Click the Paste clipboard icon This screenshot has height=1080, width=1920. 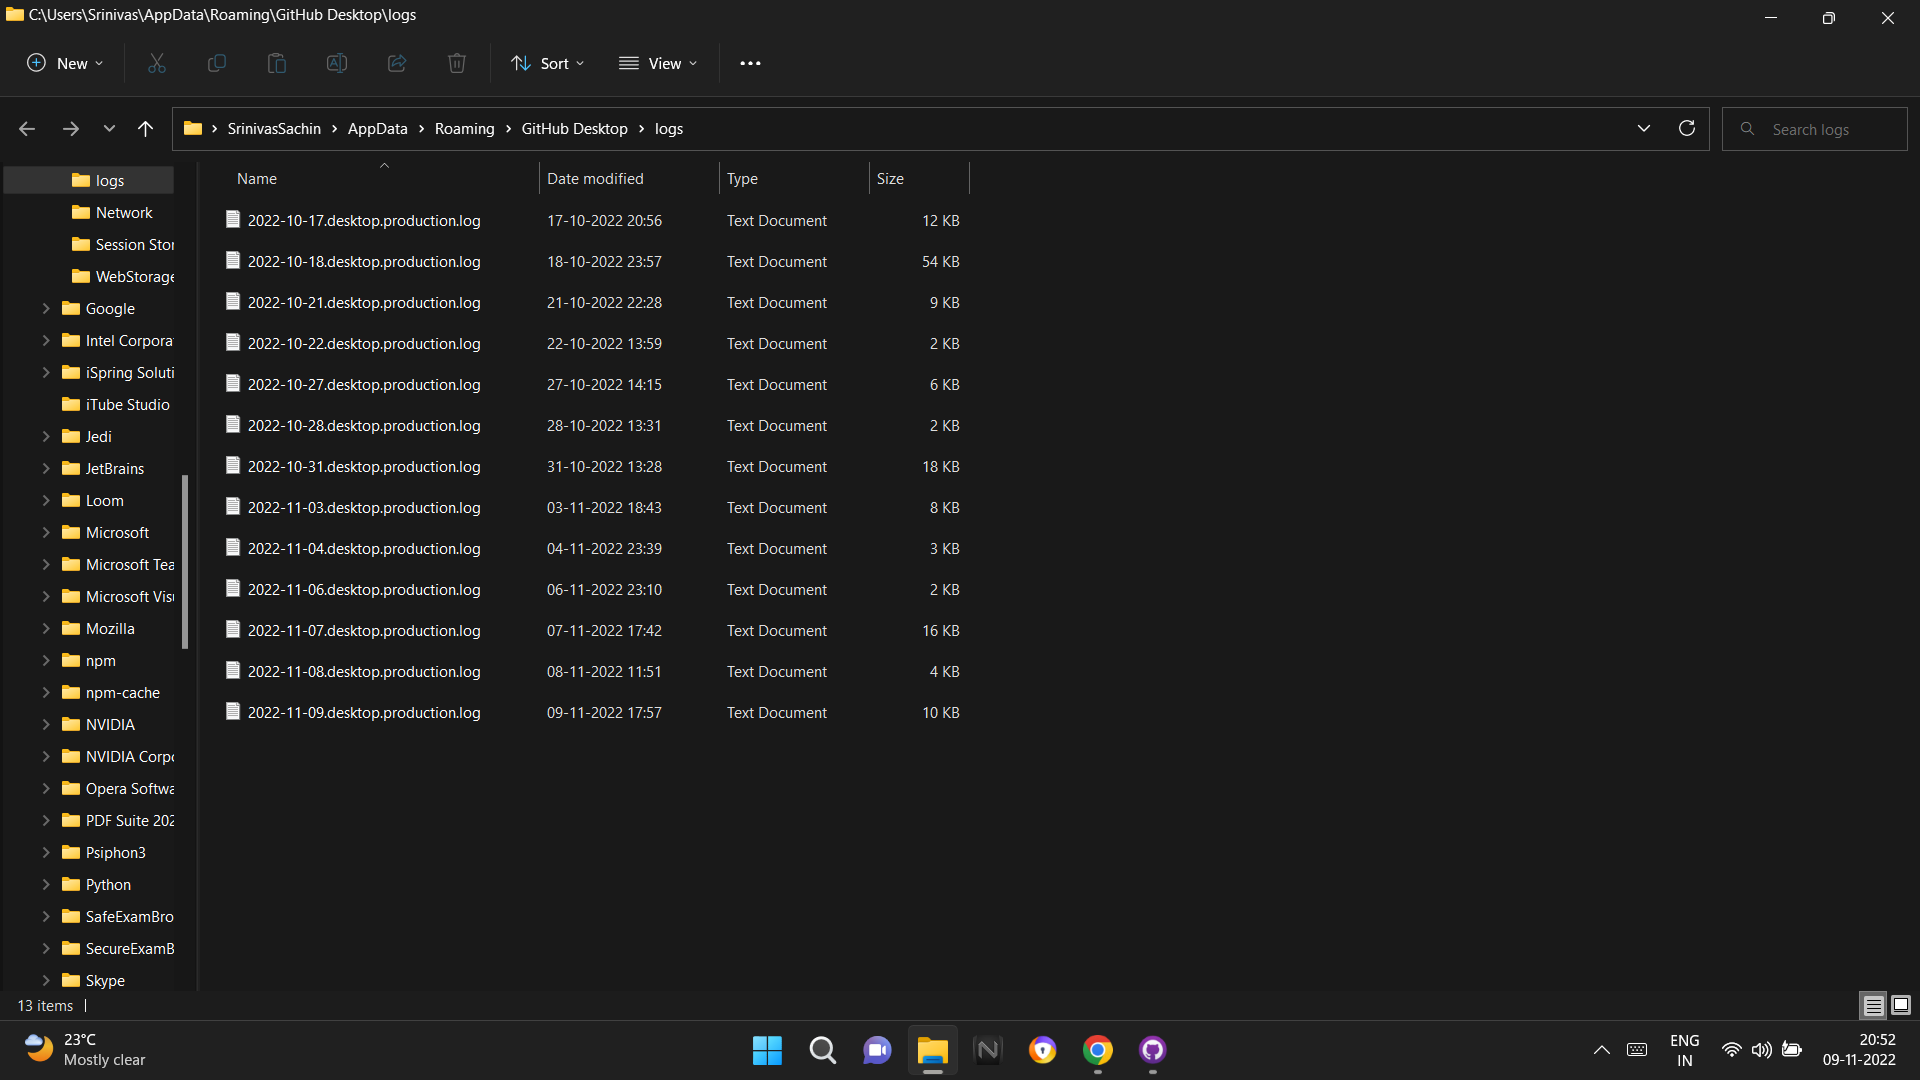point(277,63)
